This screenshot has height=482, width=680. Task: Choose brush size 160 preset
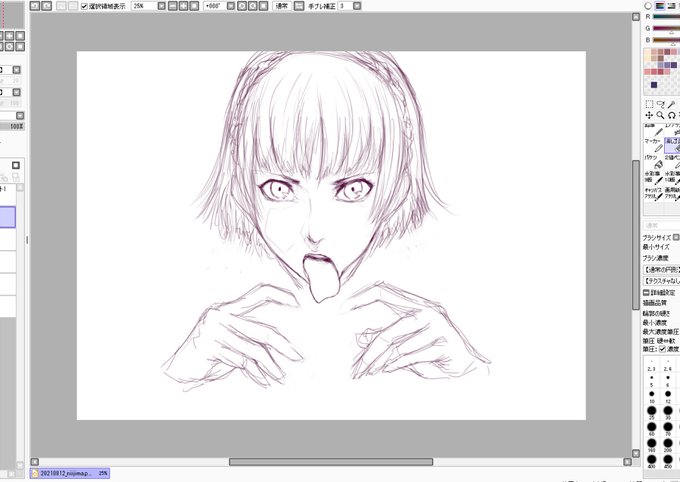point(651,445)
